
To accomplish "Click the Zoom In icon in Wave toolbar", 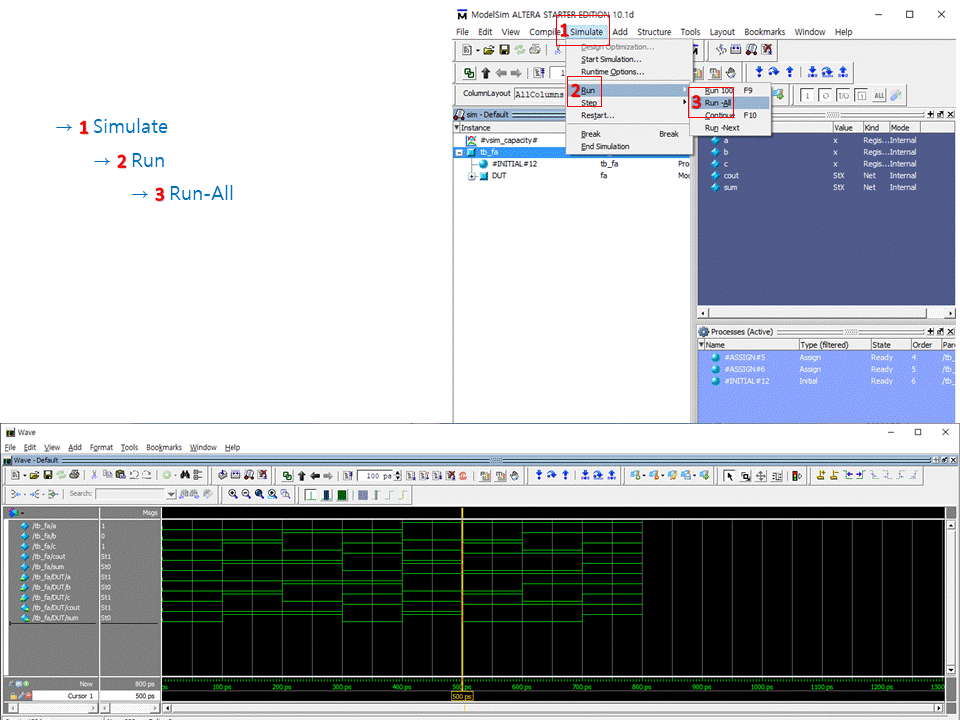I will [x=233, y=493].
